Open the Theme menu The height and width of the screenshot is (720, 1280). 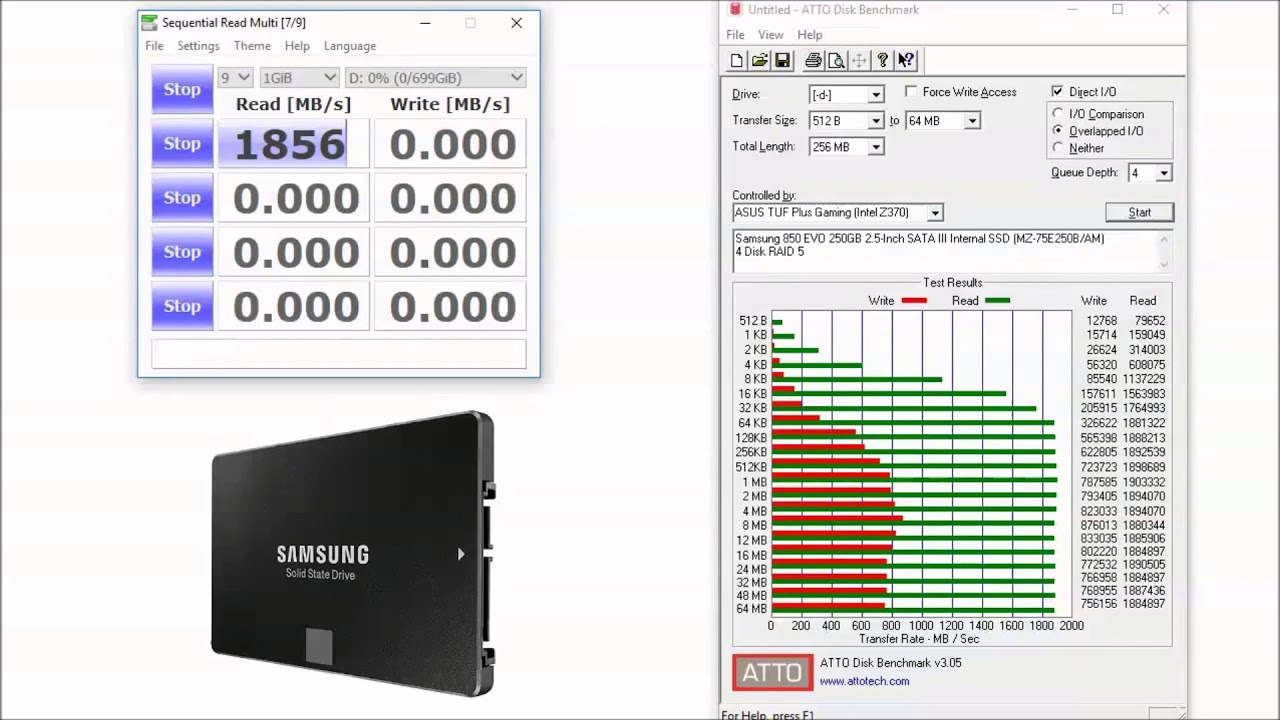252,46
